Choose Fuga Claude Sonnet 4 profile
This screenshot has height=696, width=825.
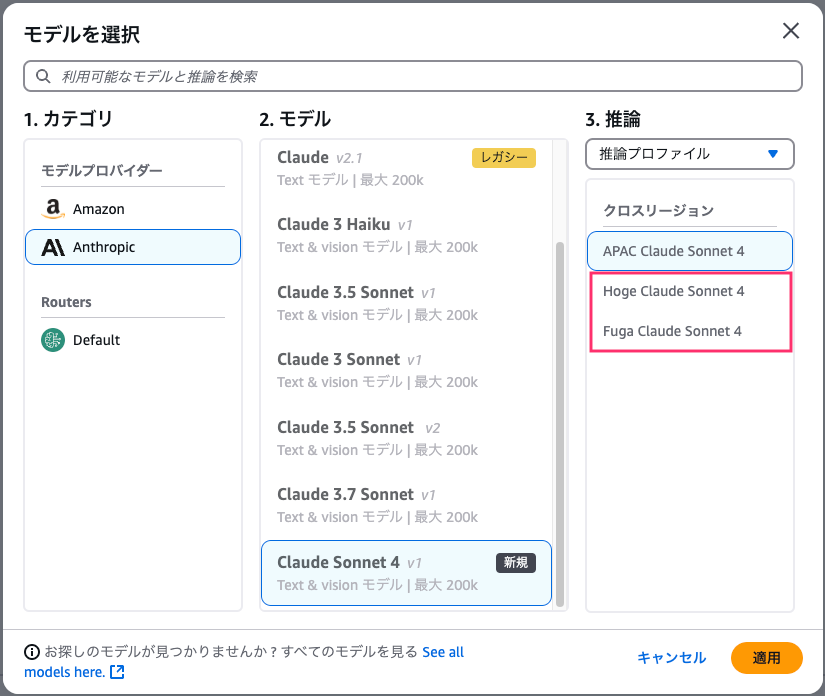click(x=689, y=331)
